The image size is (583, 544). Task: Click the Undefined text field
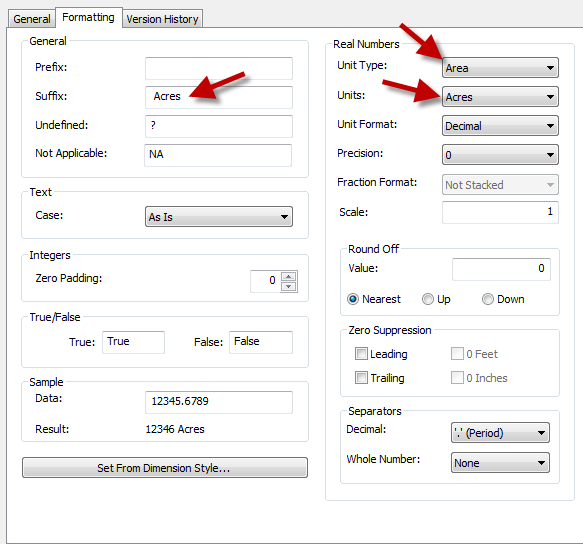(x=219, y=126)
